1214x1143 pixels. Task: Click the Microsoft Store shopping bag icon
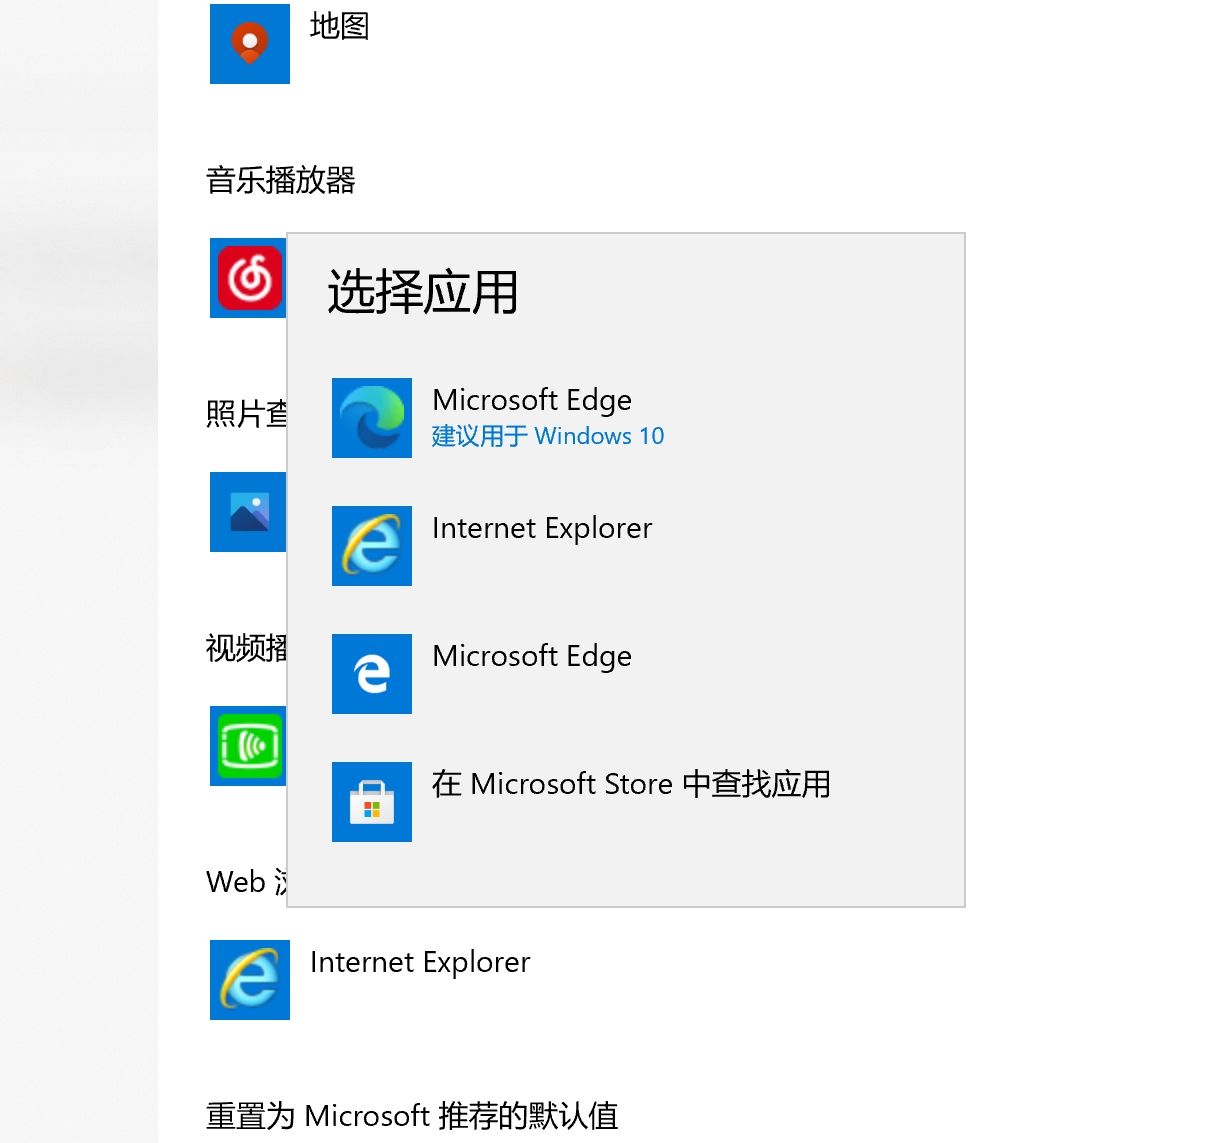tap(371, 802)
